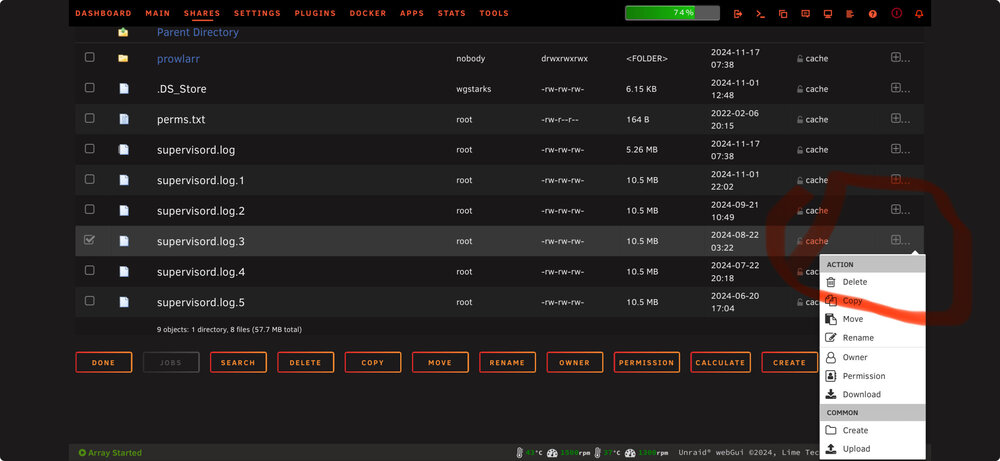1000x461 pixels.
Task: Click the Rename button in bottom bar
Action: click(507, 362)
